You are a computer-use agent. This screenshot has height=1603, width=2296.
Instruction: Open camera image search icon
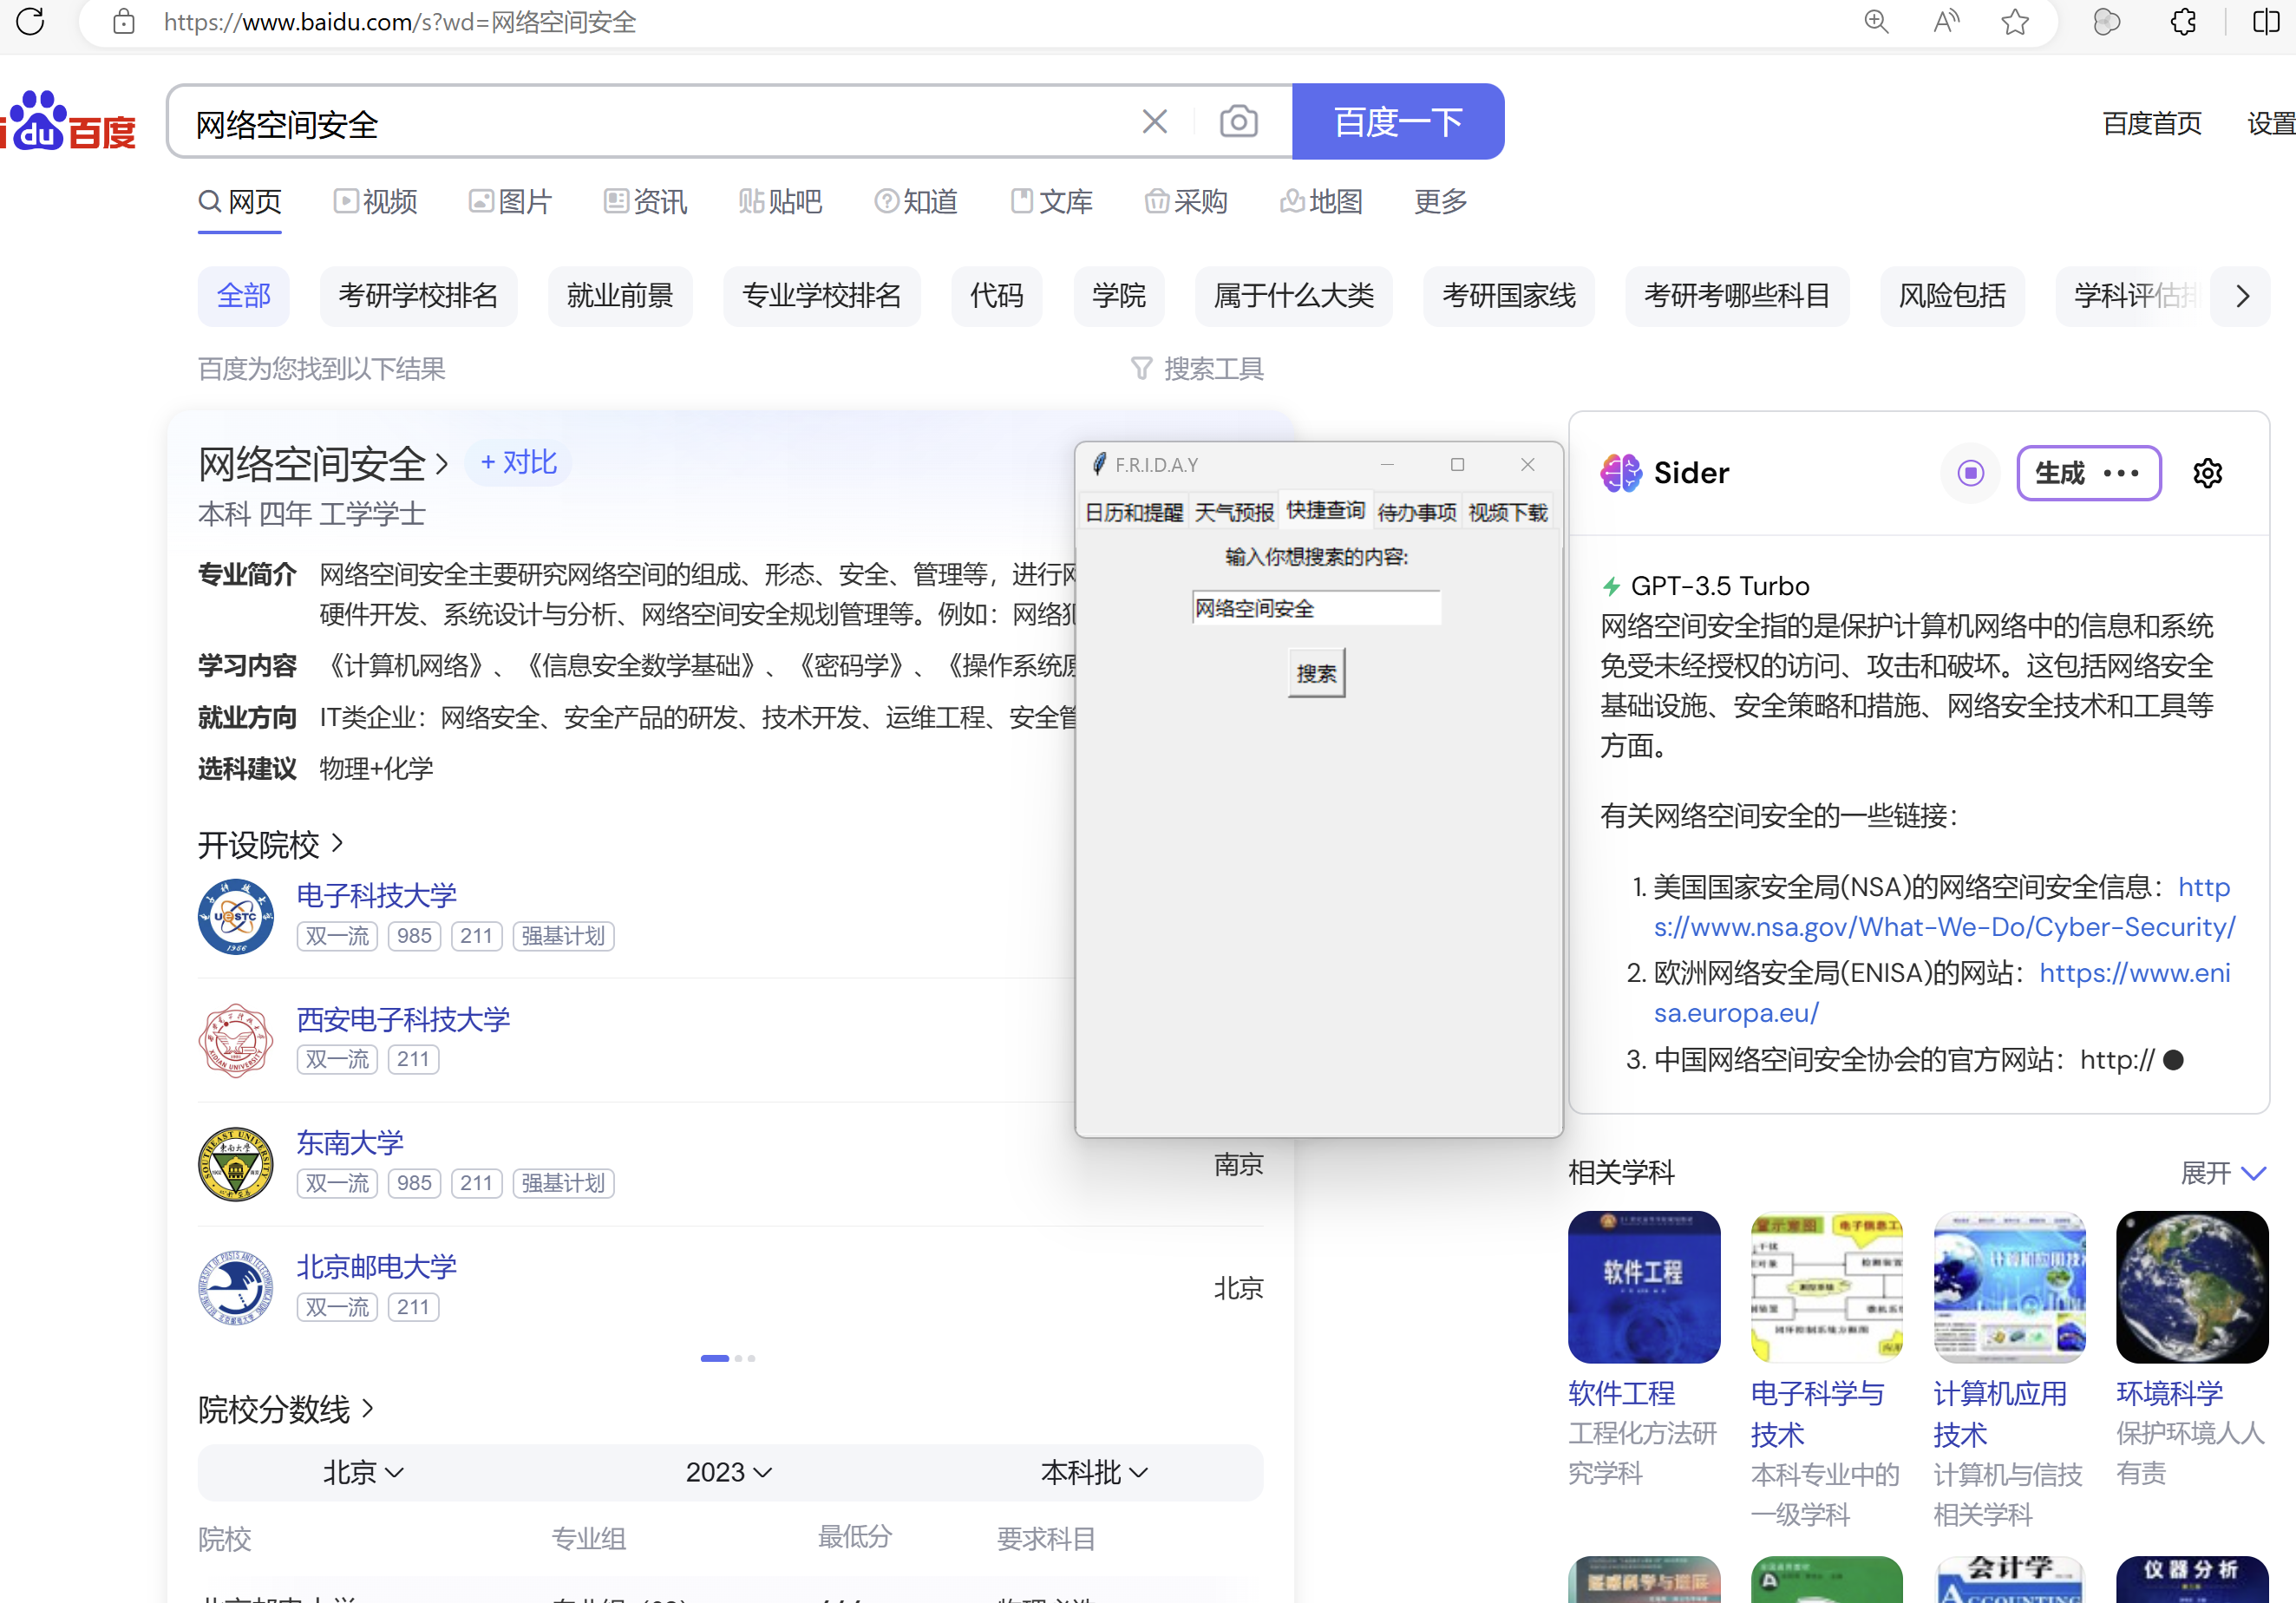tap(1238, 122)
